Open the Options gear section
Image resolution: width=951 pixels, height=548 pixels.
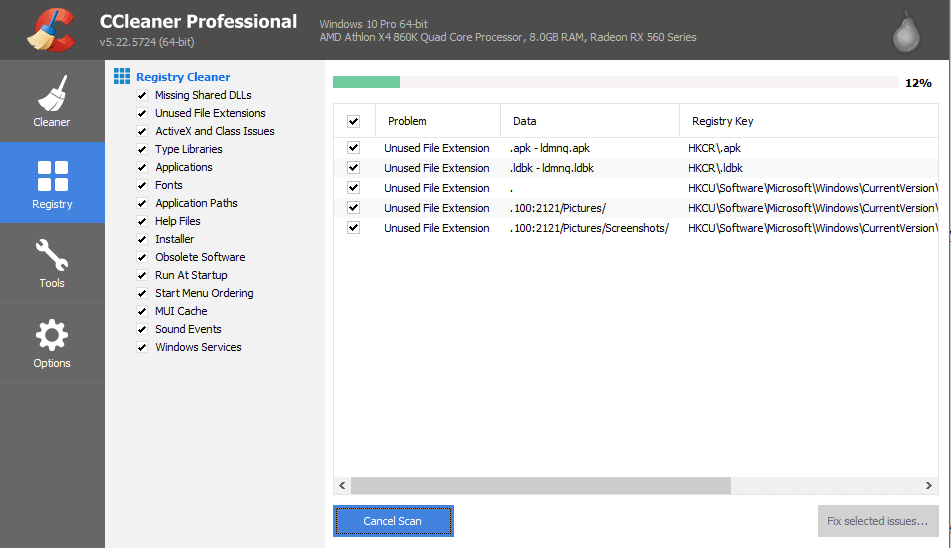coord(52,342)
